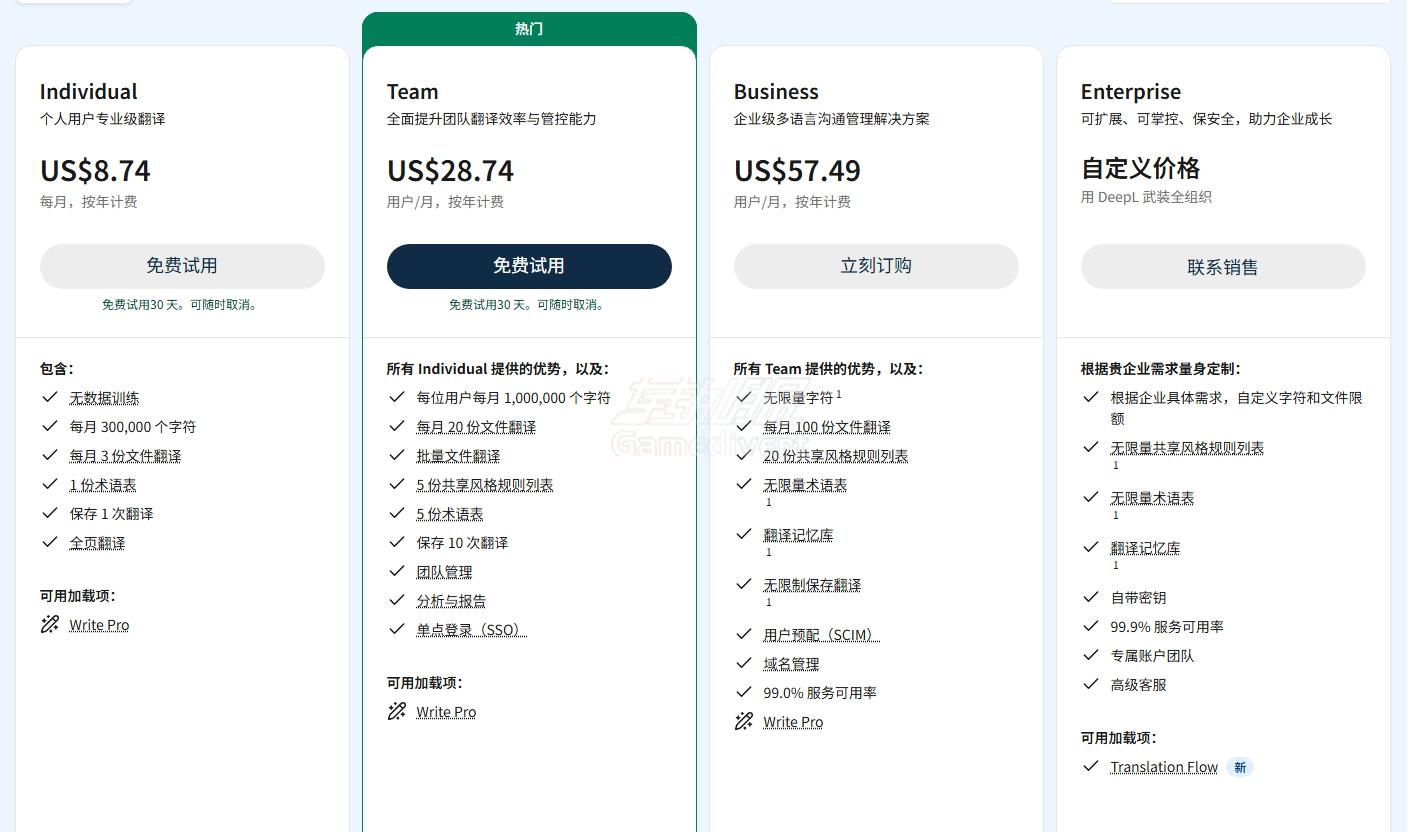This screenshot has height=832, width=1423.
Task: Open the 批量文件翻译 feature link
Action: click(x=458, y=456)
